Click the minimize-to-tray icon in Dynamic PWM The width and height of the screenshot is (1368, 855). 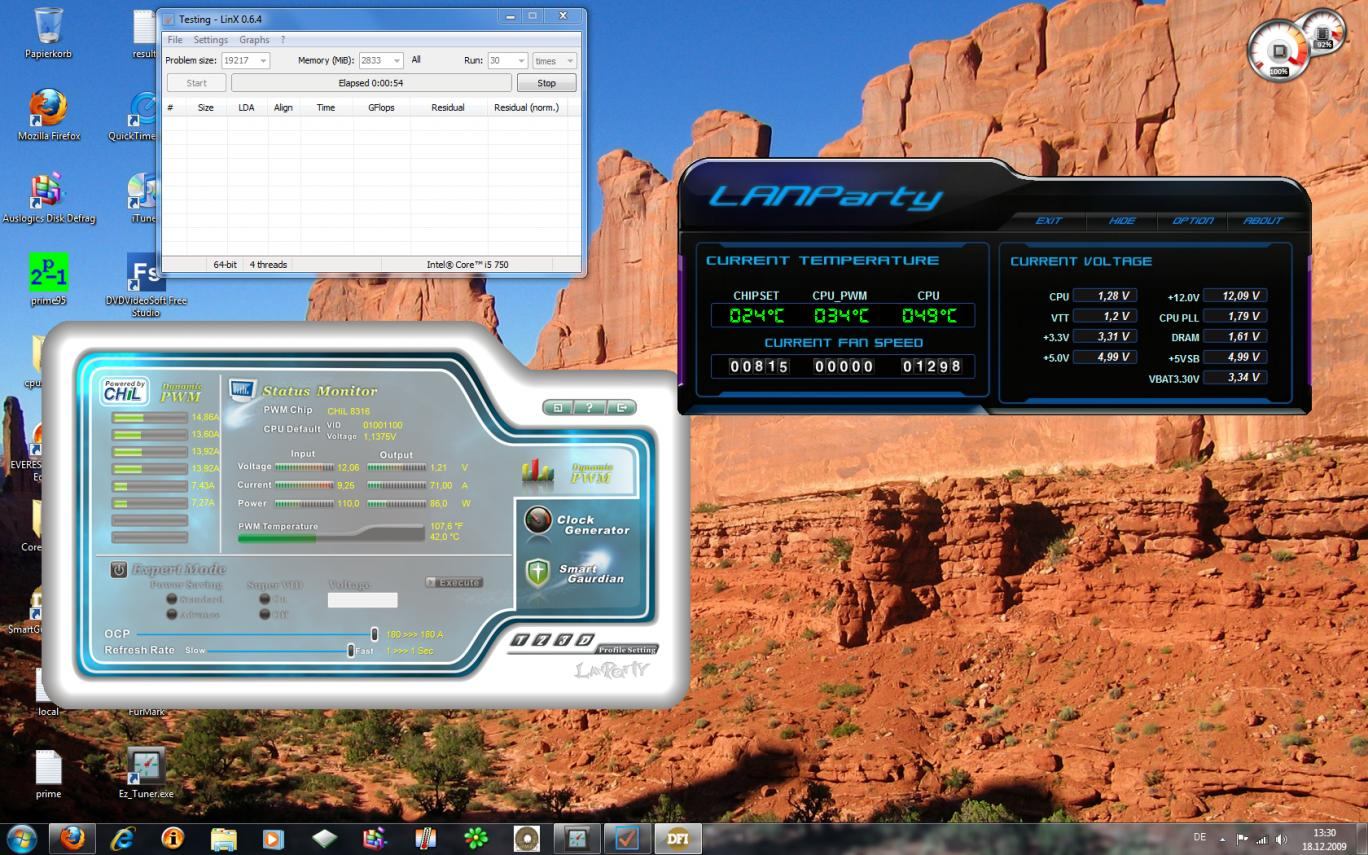pyautogui.click(x=557, y=407)
